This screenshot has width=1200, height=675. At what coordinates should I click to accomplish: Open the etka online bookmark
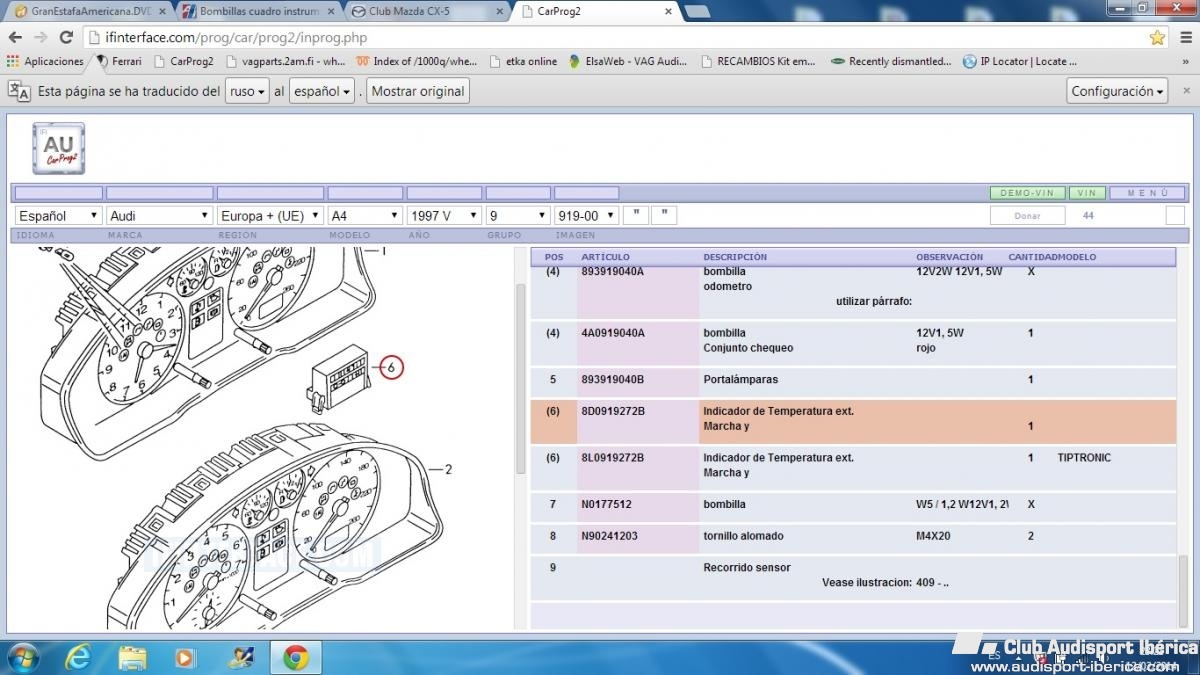[x=523, y=61]
